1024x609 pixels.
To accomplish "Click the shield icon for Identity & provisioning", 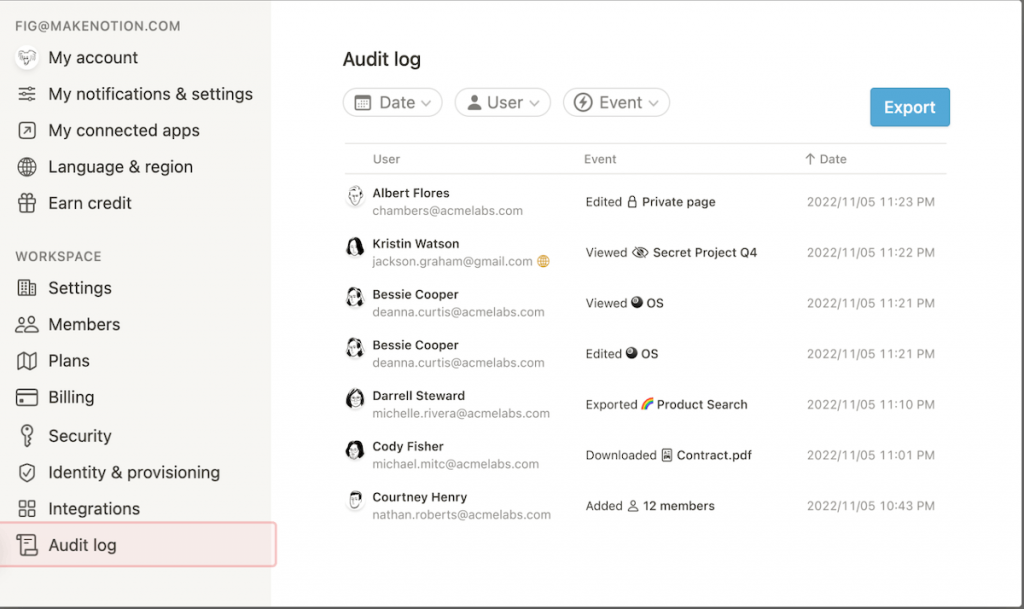I will (x=27, y=472).
